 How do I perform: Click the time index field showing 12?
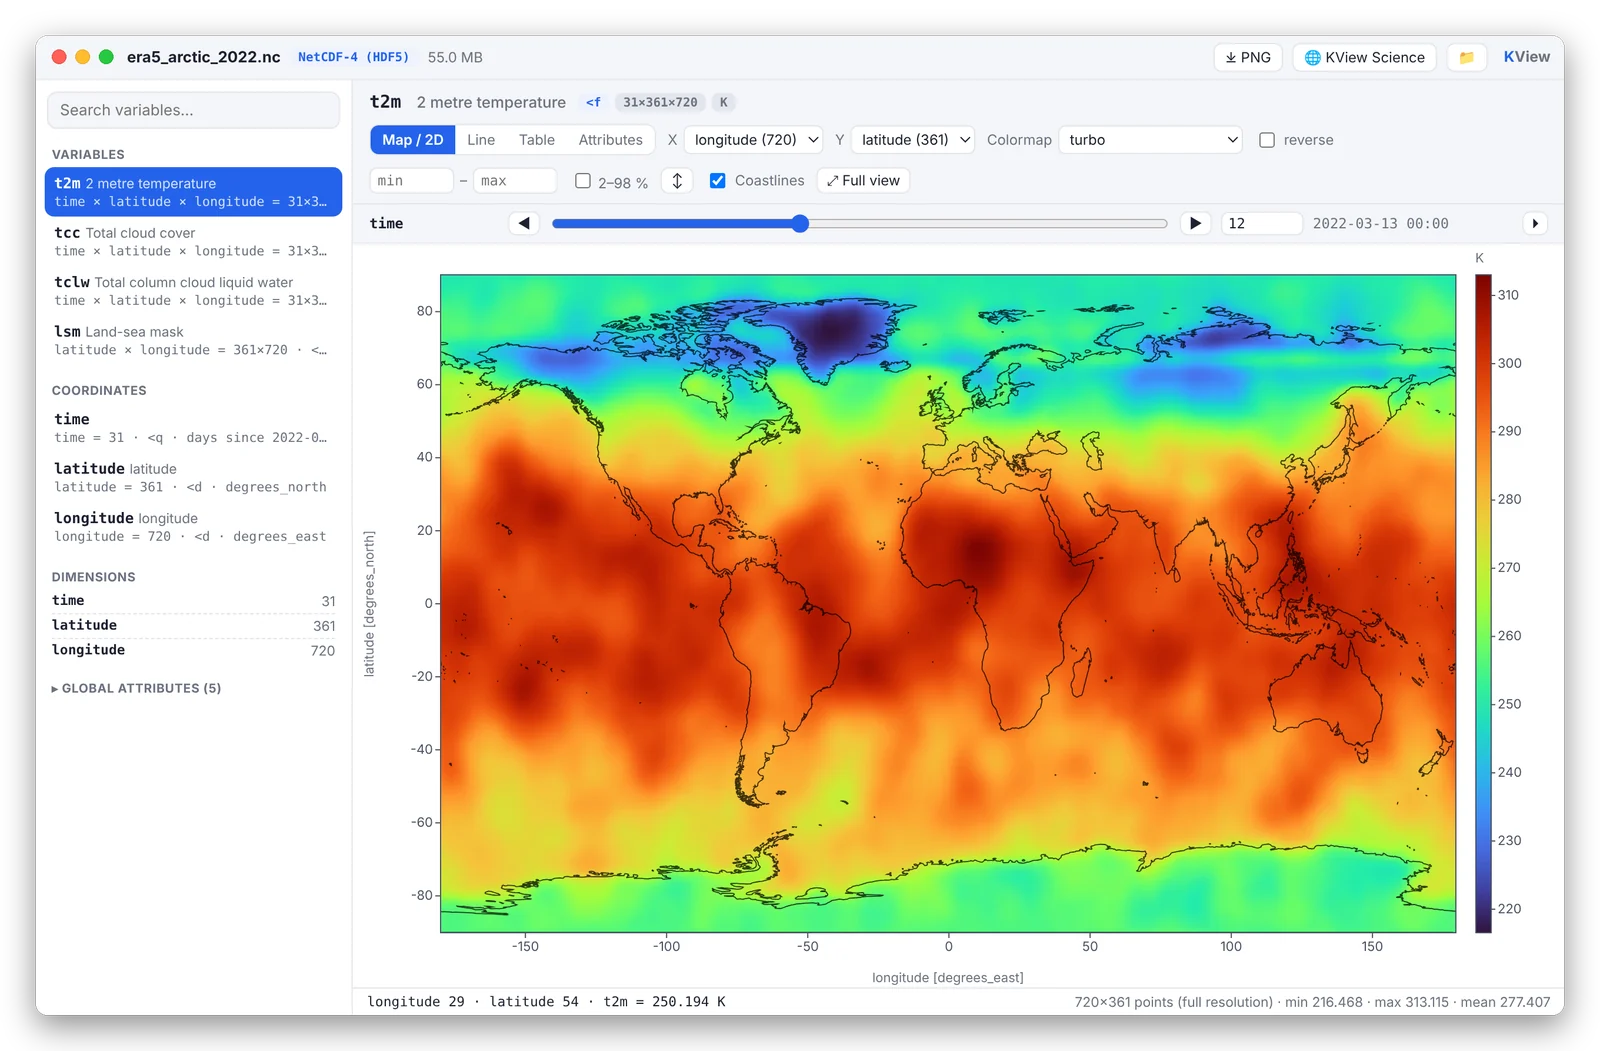1261,223
